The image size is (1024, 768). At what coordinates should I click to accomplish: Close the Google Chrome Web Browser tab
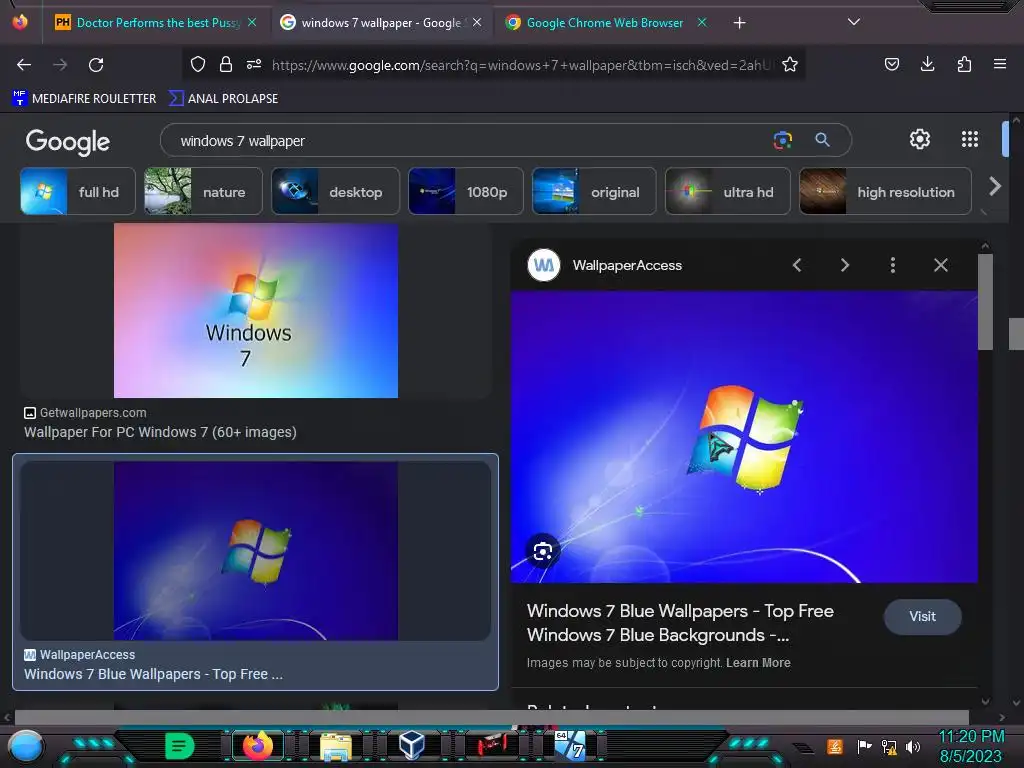pos(702,22)
